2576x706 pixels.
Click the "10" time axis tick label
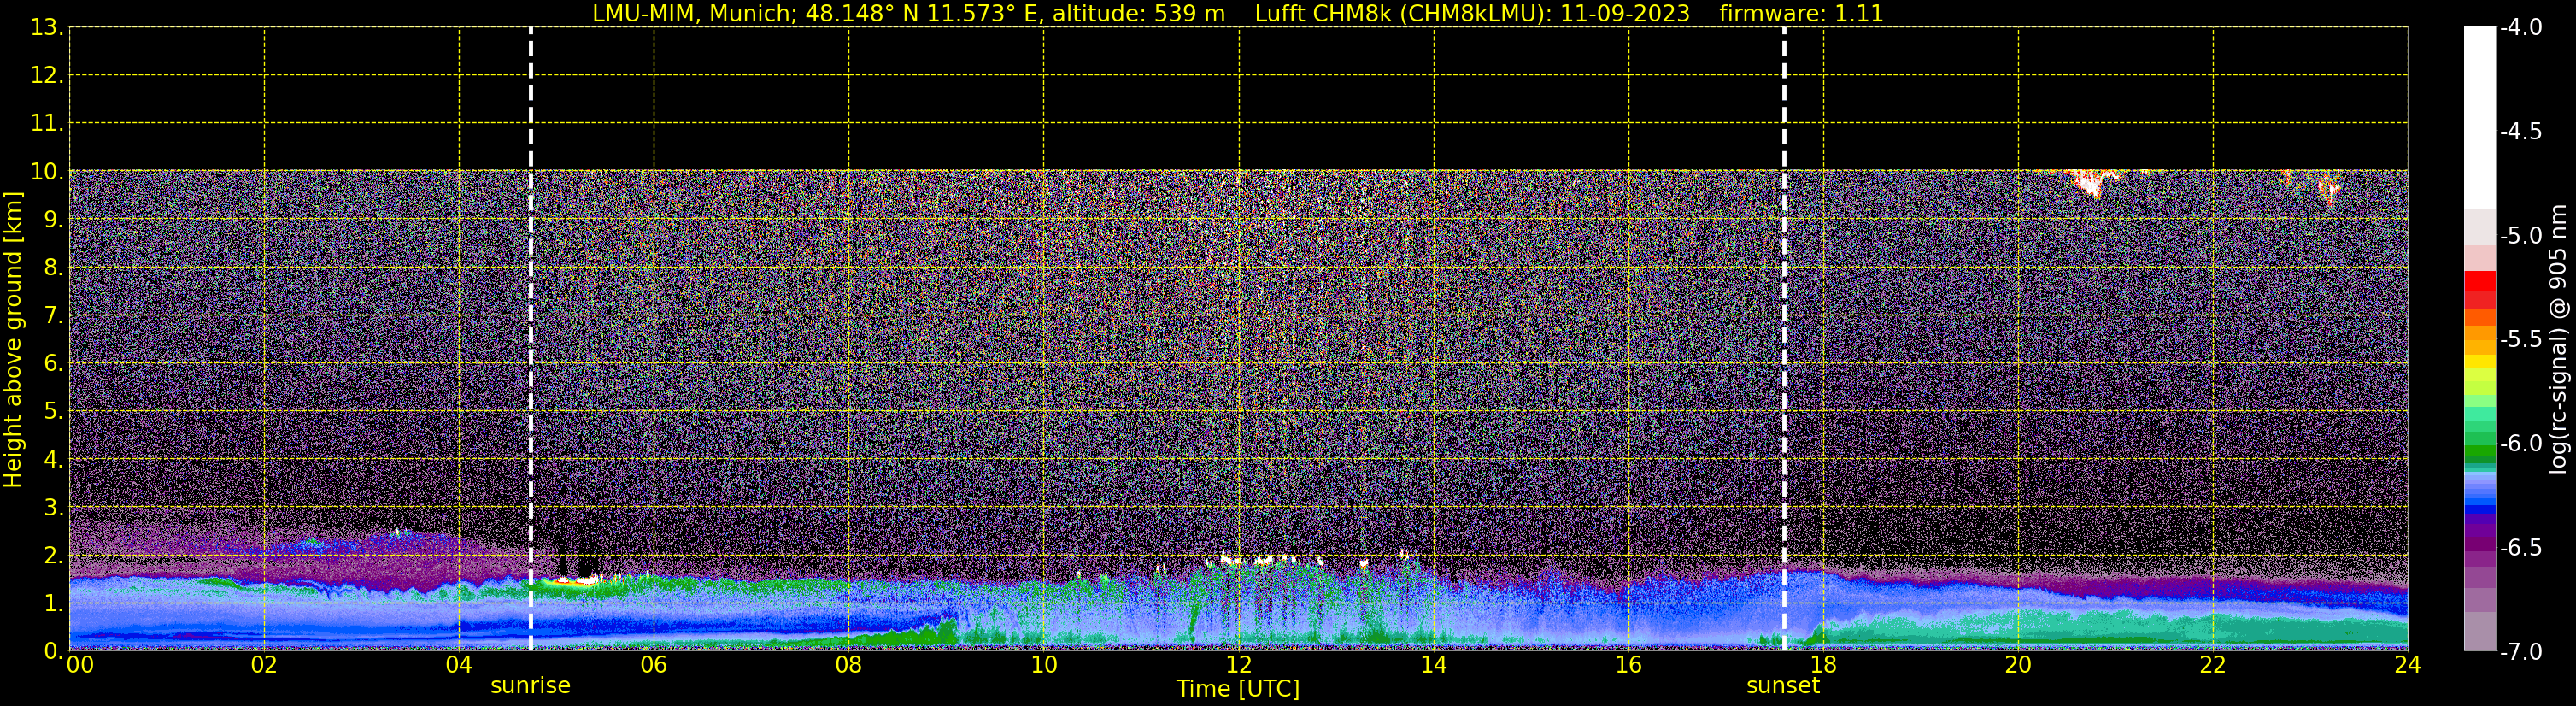pos(1044,666)
